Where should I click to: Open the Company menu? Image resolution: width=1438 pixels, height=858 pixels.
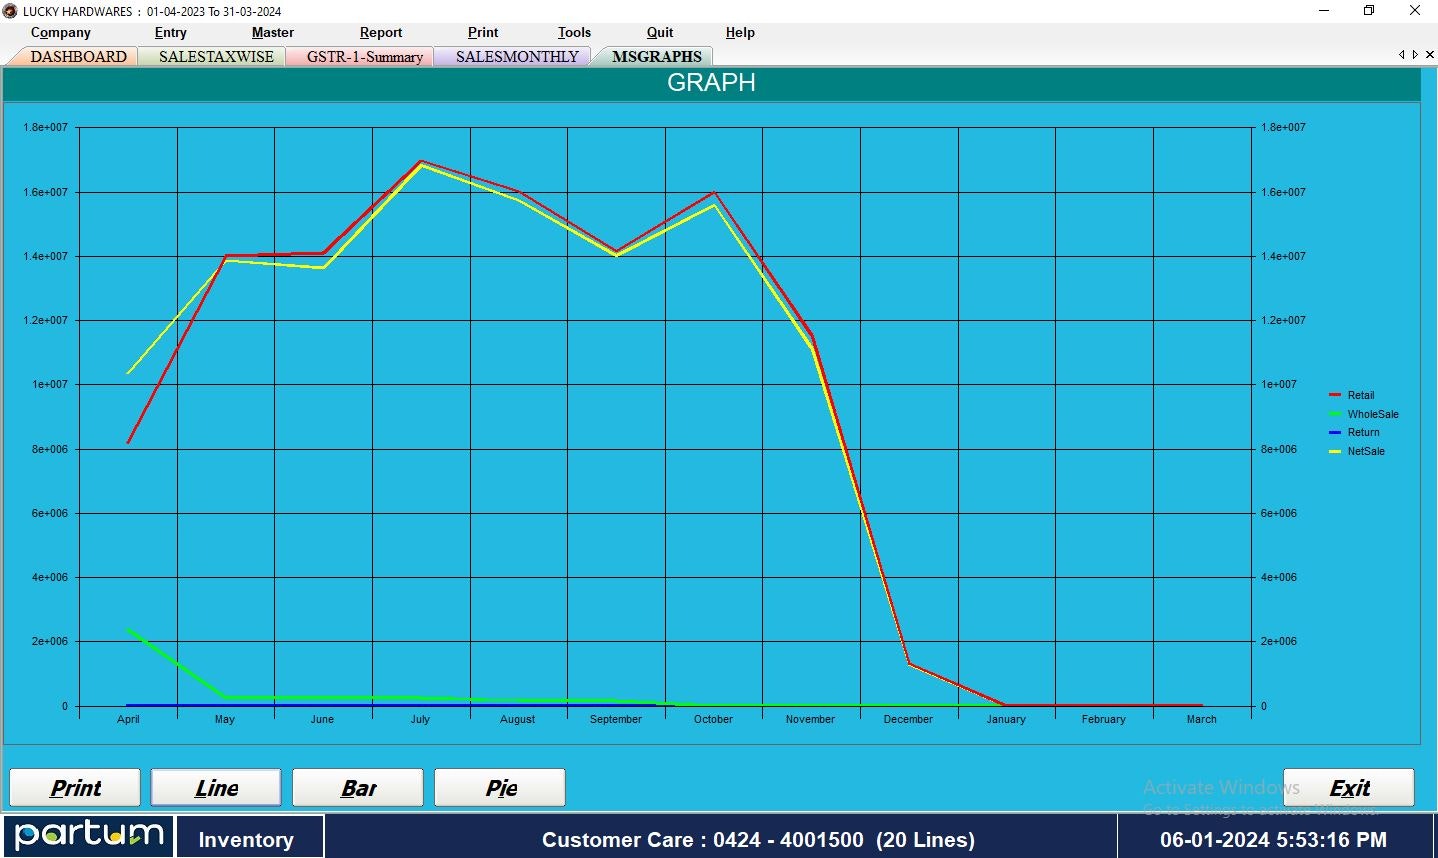60,32
